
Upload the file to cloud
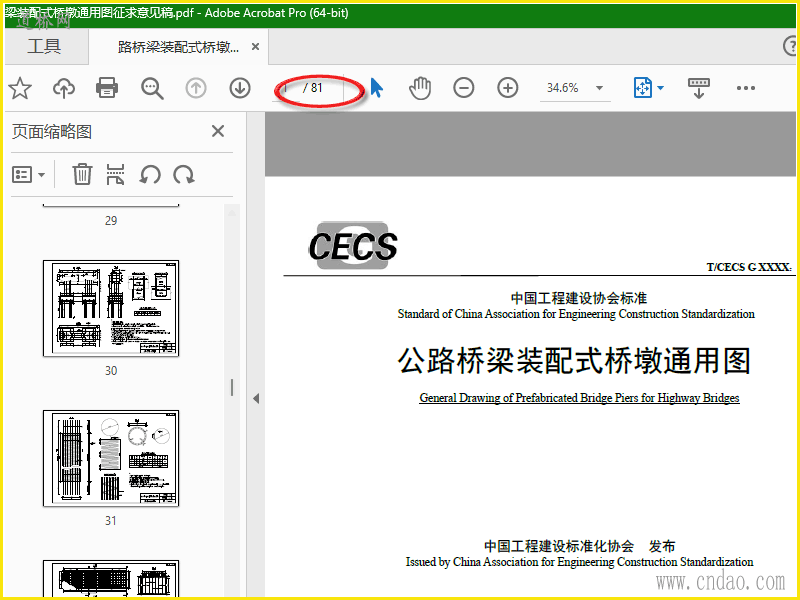click(64, 88)
